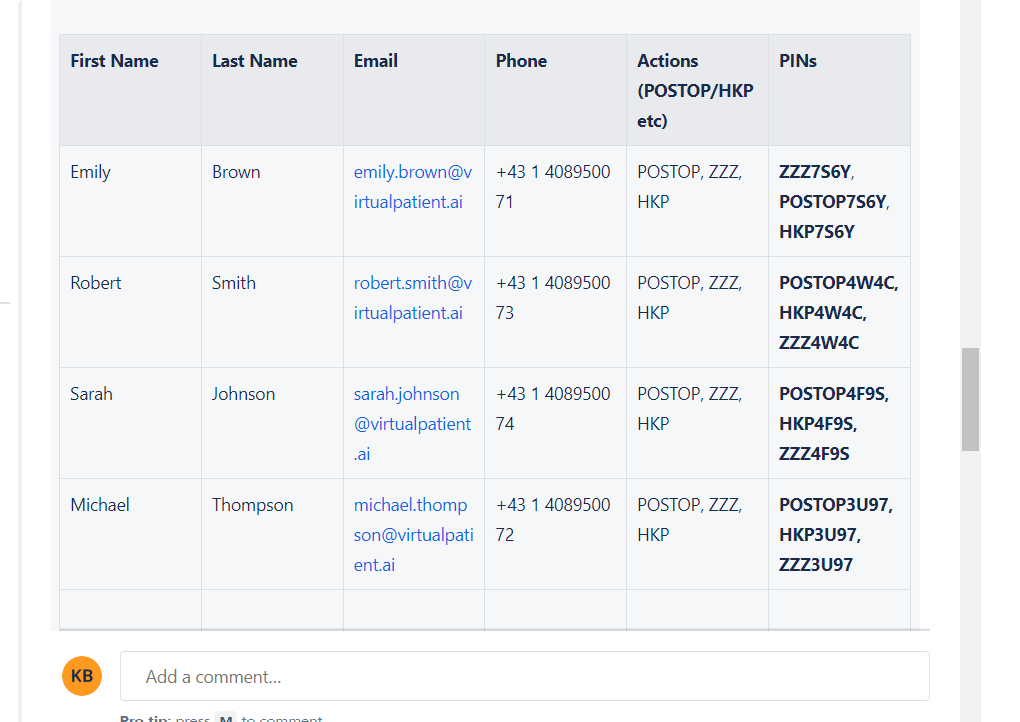
Task: Click the Emily first name cell
Action: [x=91, y=172]
